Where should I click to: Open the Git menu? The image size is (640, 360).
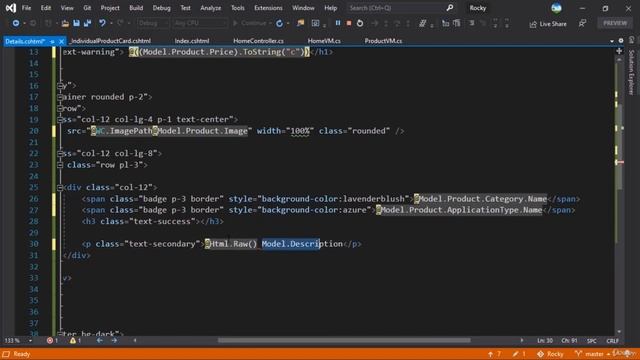(x=87, y=8)
